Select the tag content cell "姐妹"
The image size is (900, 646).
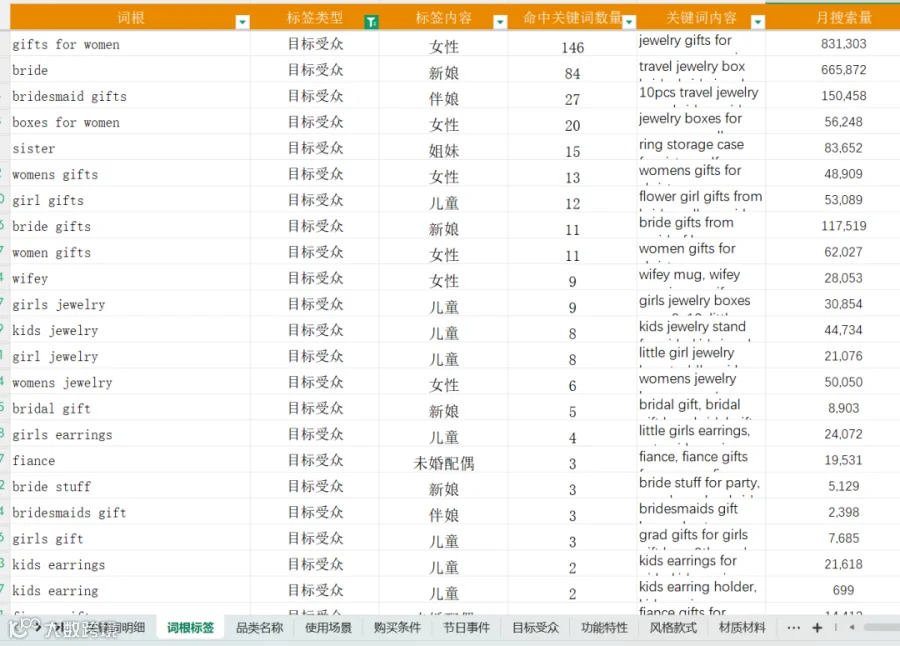[x=444, y=150]
